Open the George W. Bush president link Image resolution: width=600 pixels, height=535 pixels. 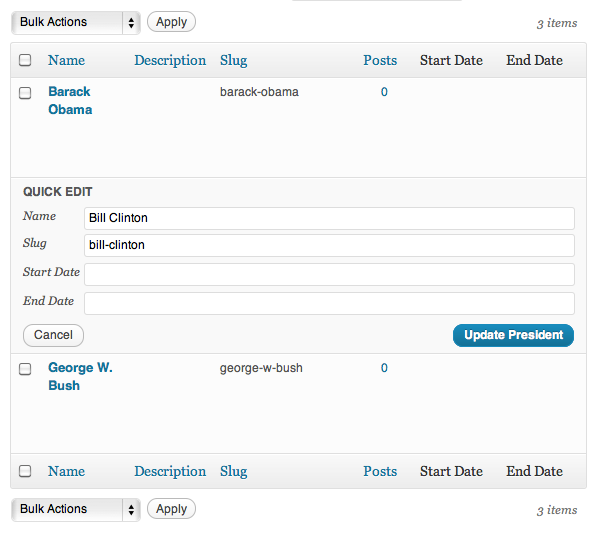(x=80, y=377)
